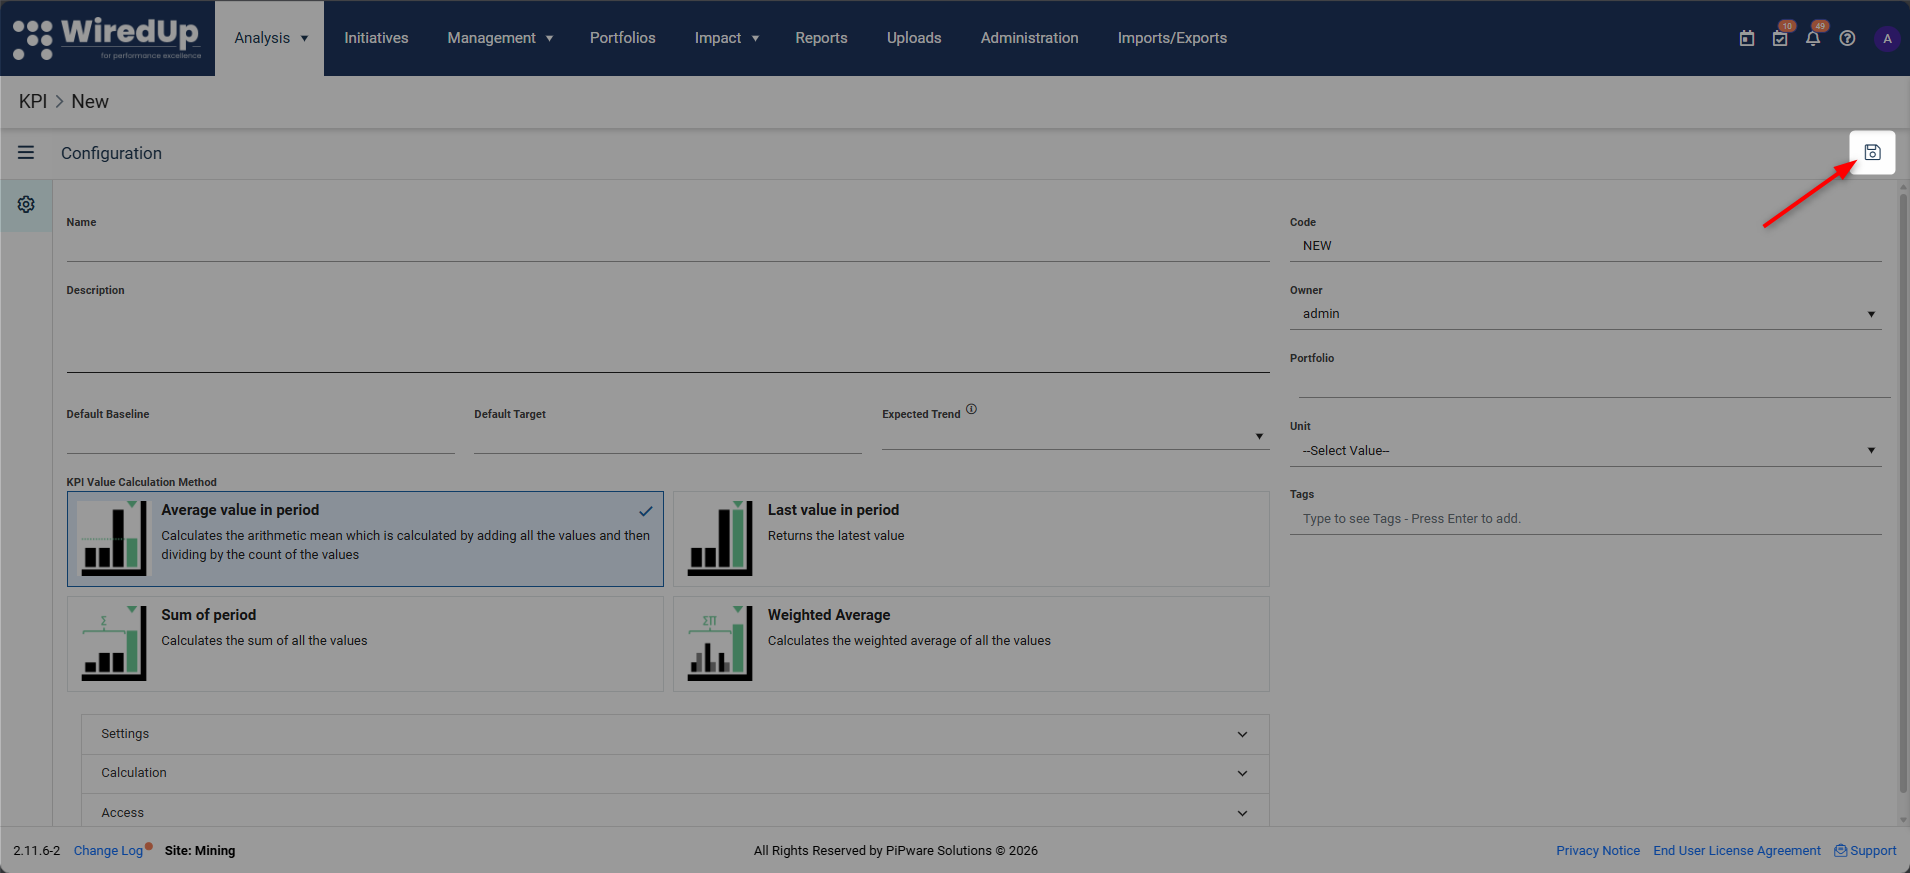1910x873 pixels.
Task: Go to Reports tab
Action: pos(821,38)
